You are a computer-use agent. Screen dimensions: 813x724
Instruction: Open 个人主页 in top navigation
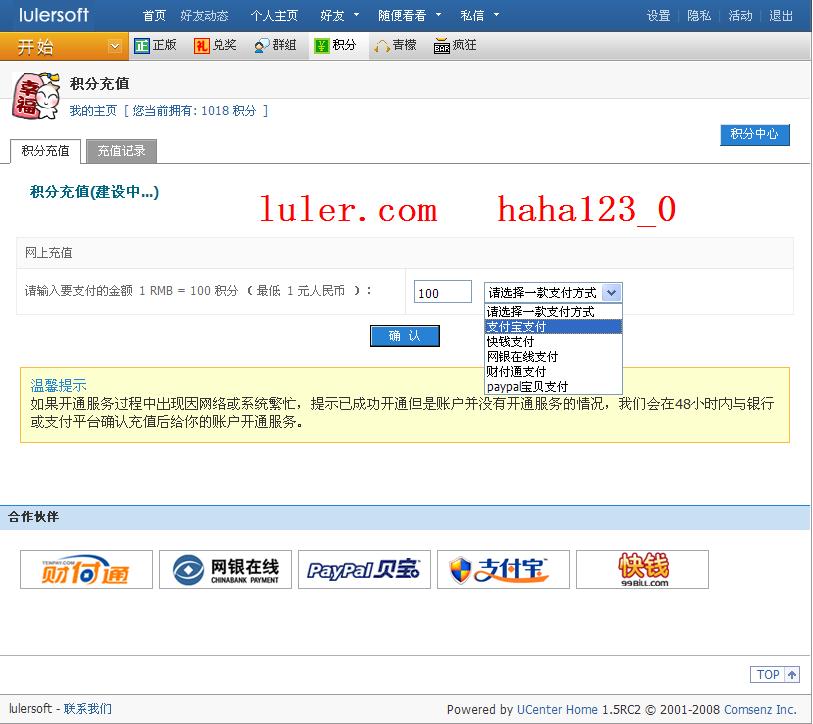(274, 16)
